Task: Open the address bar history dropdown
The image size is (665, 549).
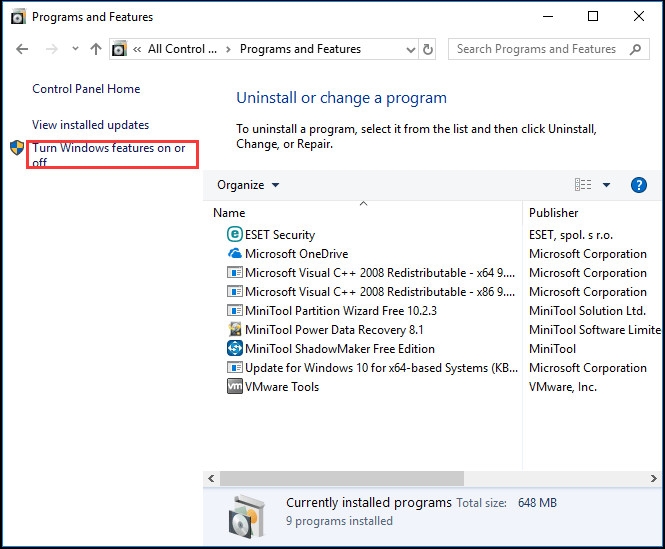Action: (411, 50)
